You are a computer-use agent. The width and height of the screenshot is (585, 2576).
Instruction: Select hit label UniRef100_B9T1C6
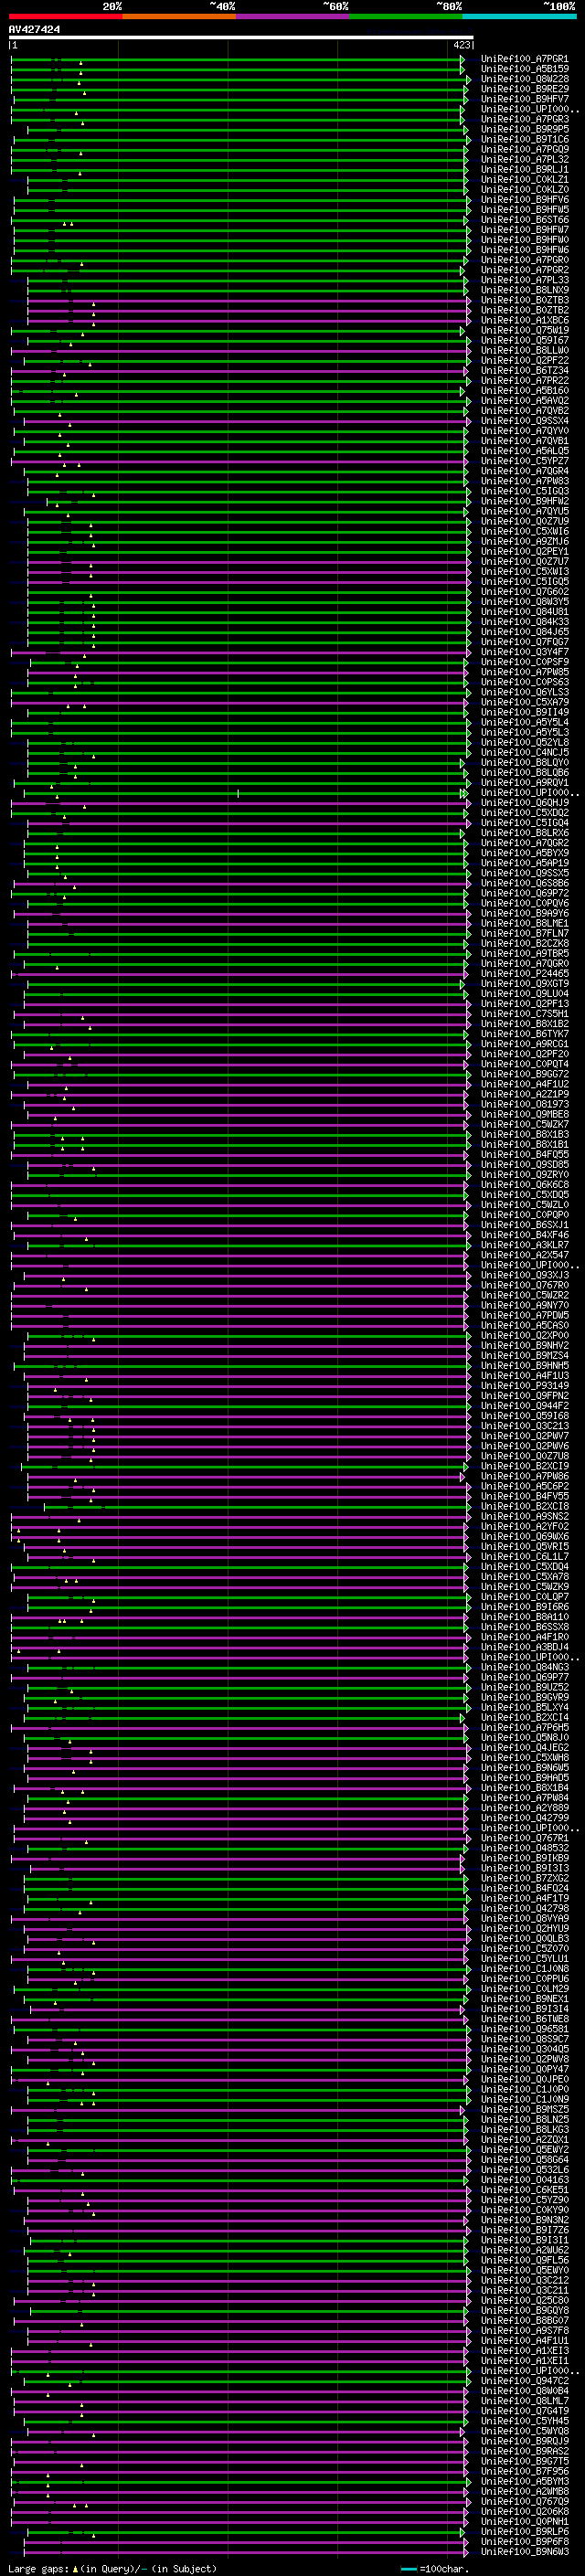point(525,139)
